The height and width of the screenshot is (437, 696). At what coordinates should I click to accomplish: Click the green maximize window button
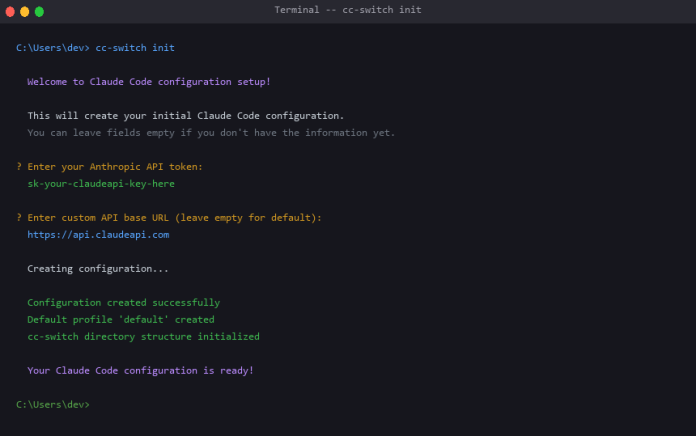pyautogui.click(x=40, y=11)
